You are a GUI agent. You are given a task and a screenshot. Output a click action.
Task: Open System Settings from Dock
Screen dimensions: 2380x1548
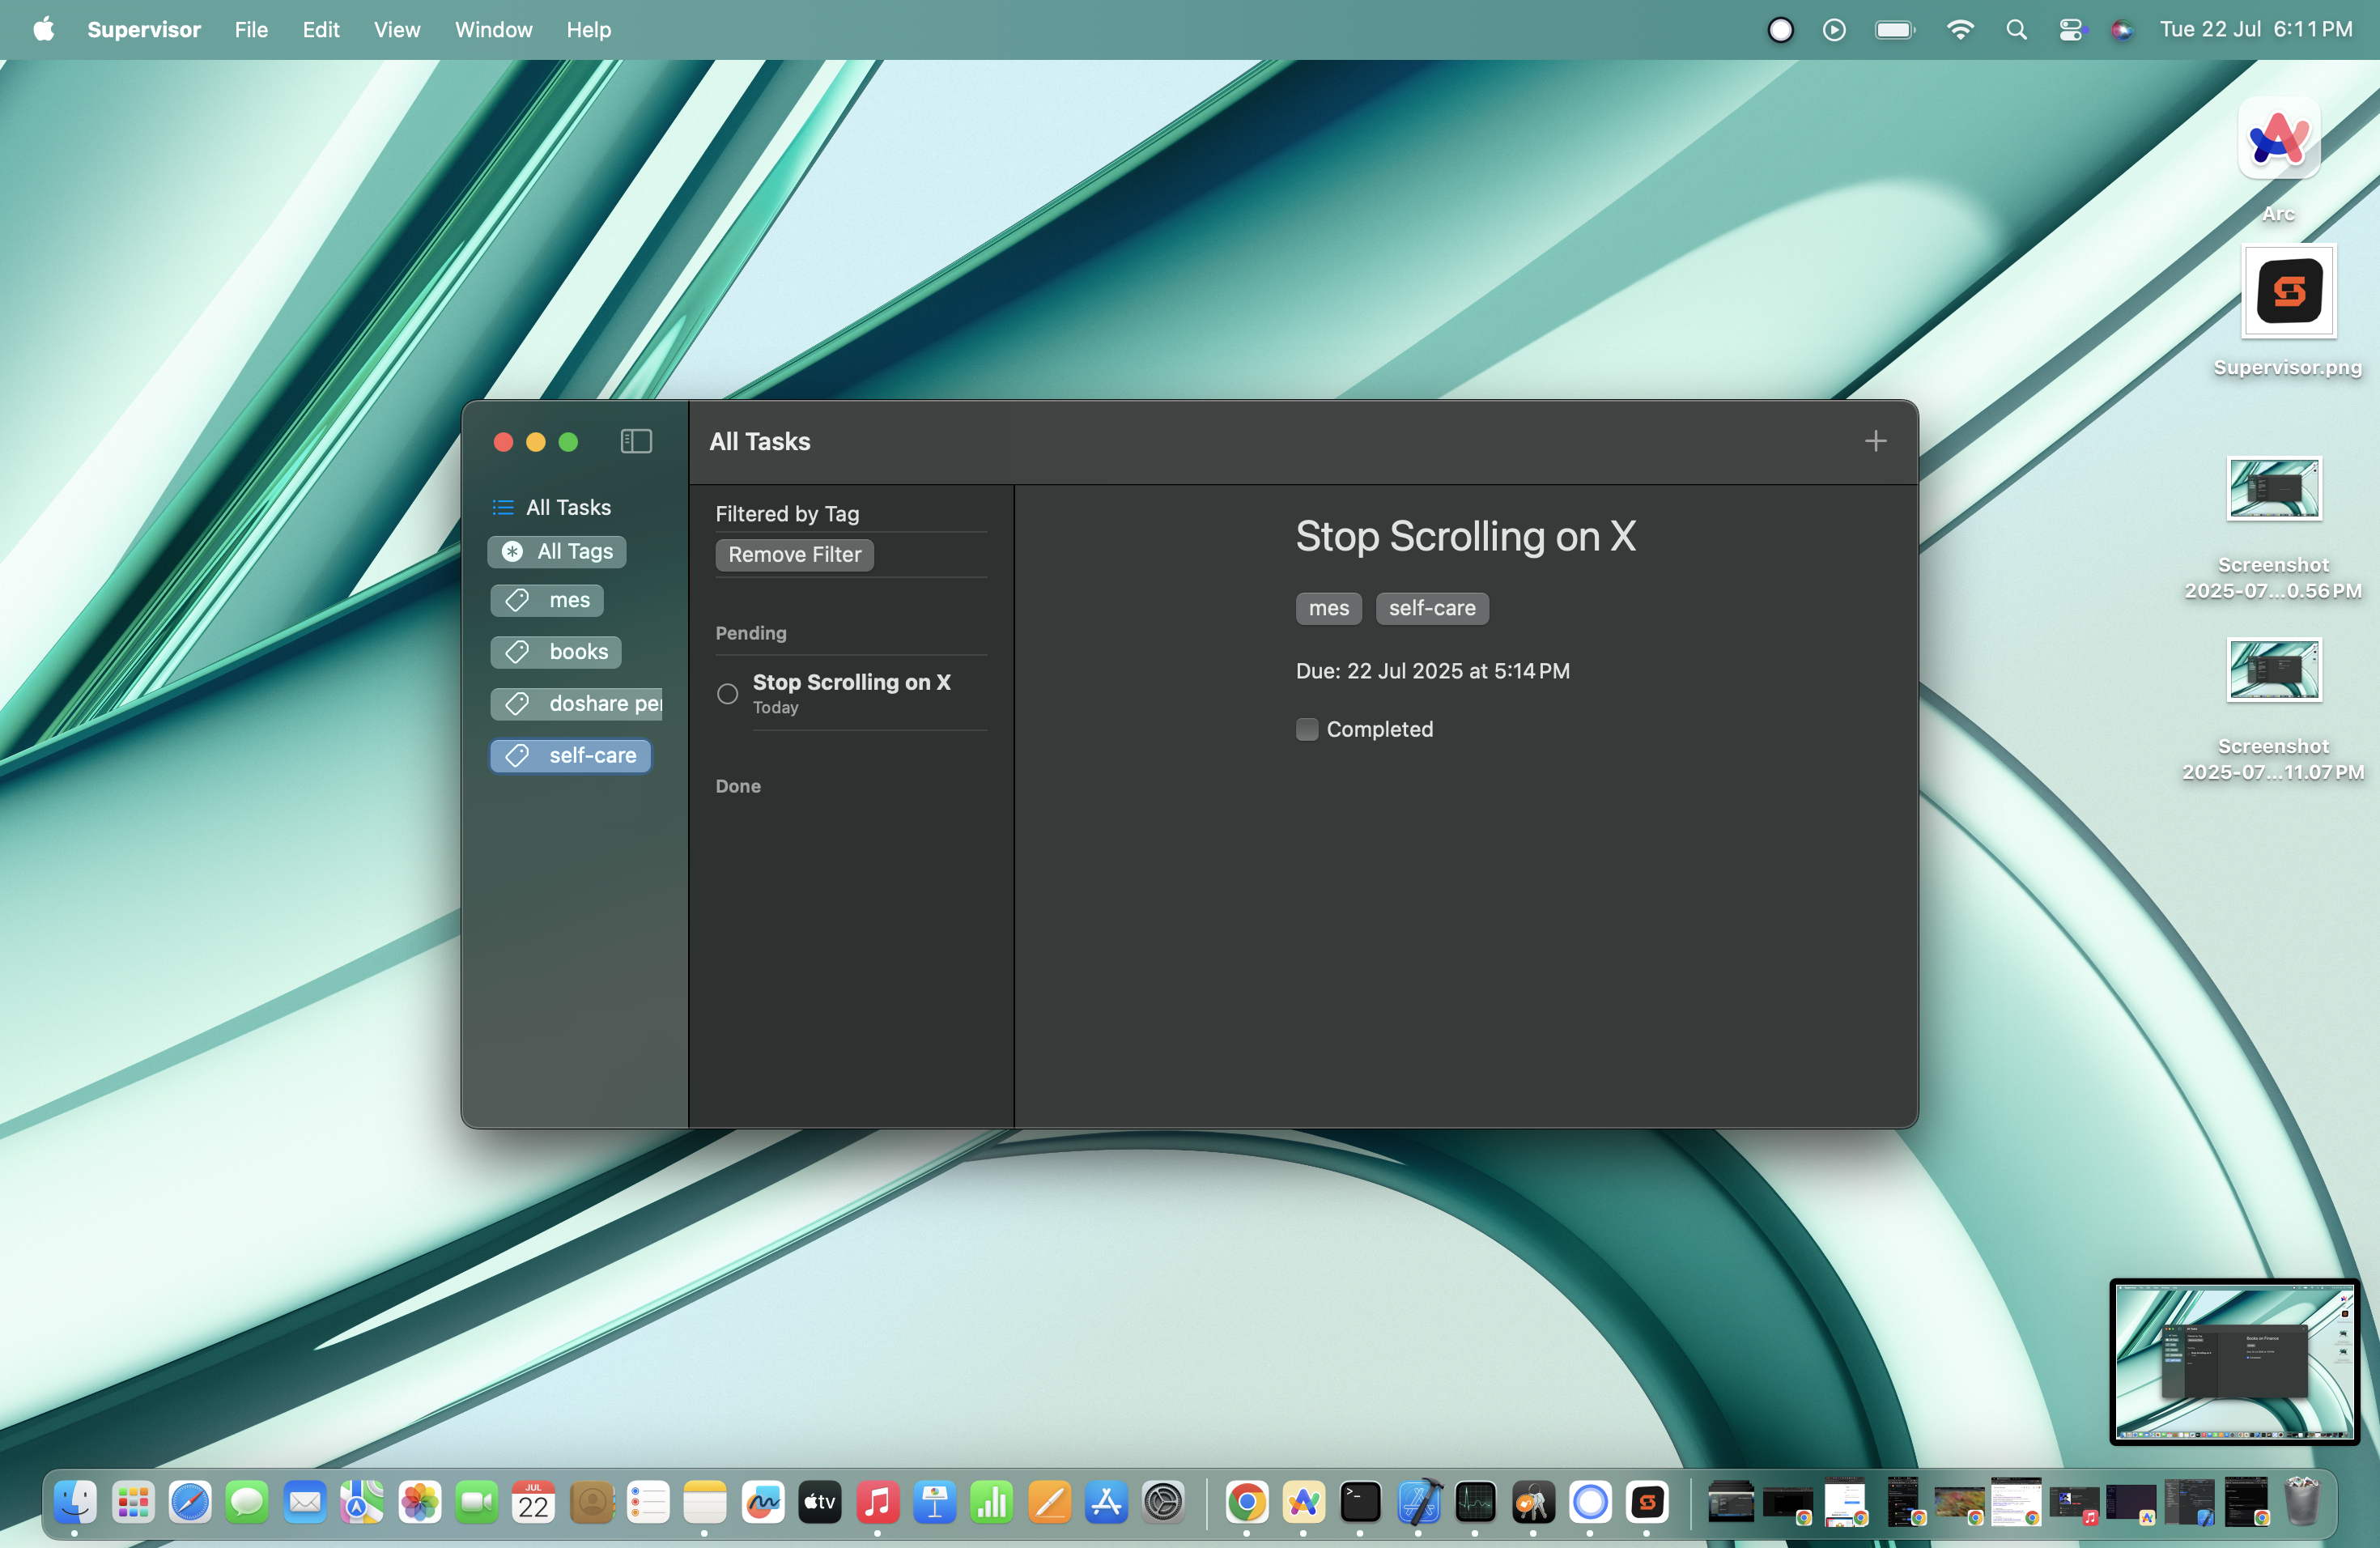click(x=1164, y=1502)
